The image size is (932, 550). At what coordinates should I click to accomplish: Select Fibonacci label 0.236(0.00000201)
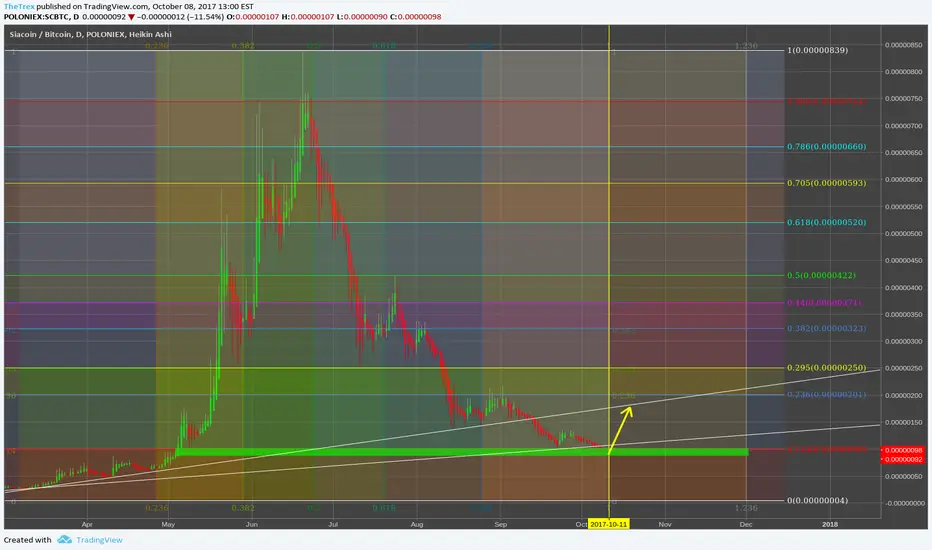tap(826, 394)
